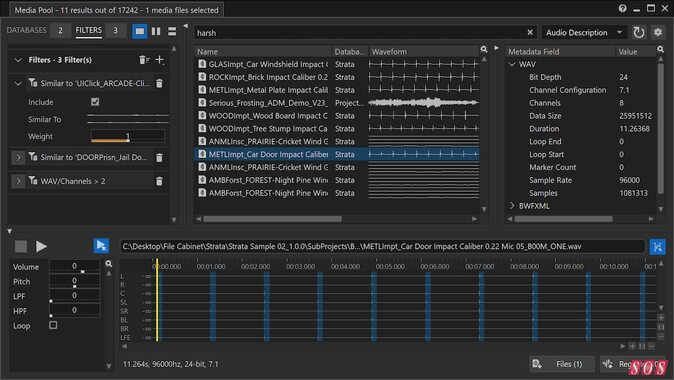Add a new filter with plus icon
The image size is (674, 380).
tap(159, 60)
